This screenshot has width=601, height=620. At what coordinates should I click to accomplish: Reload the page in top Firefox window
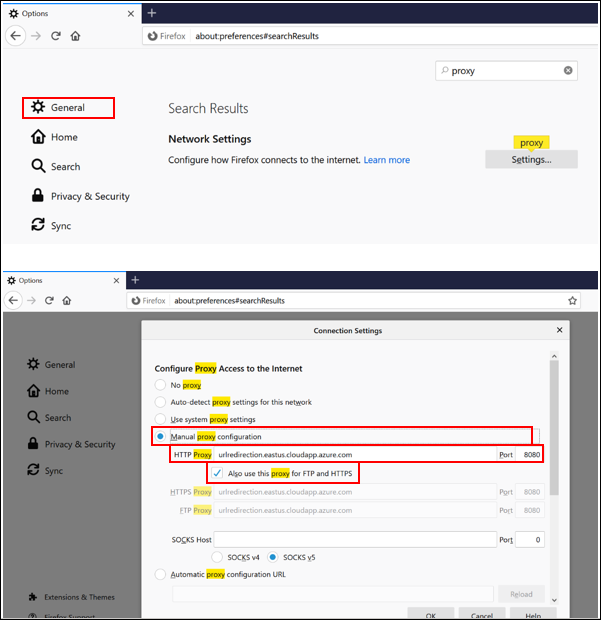(x=56, y=36)
